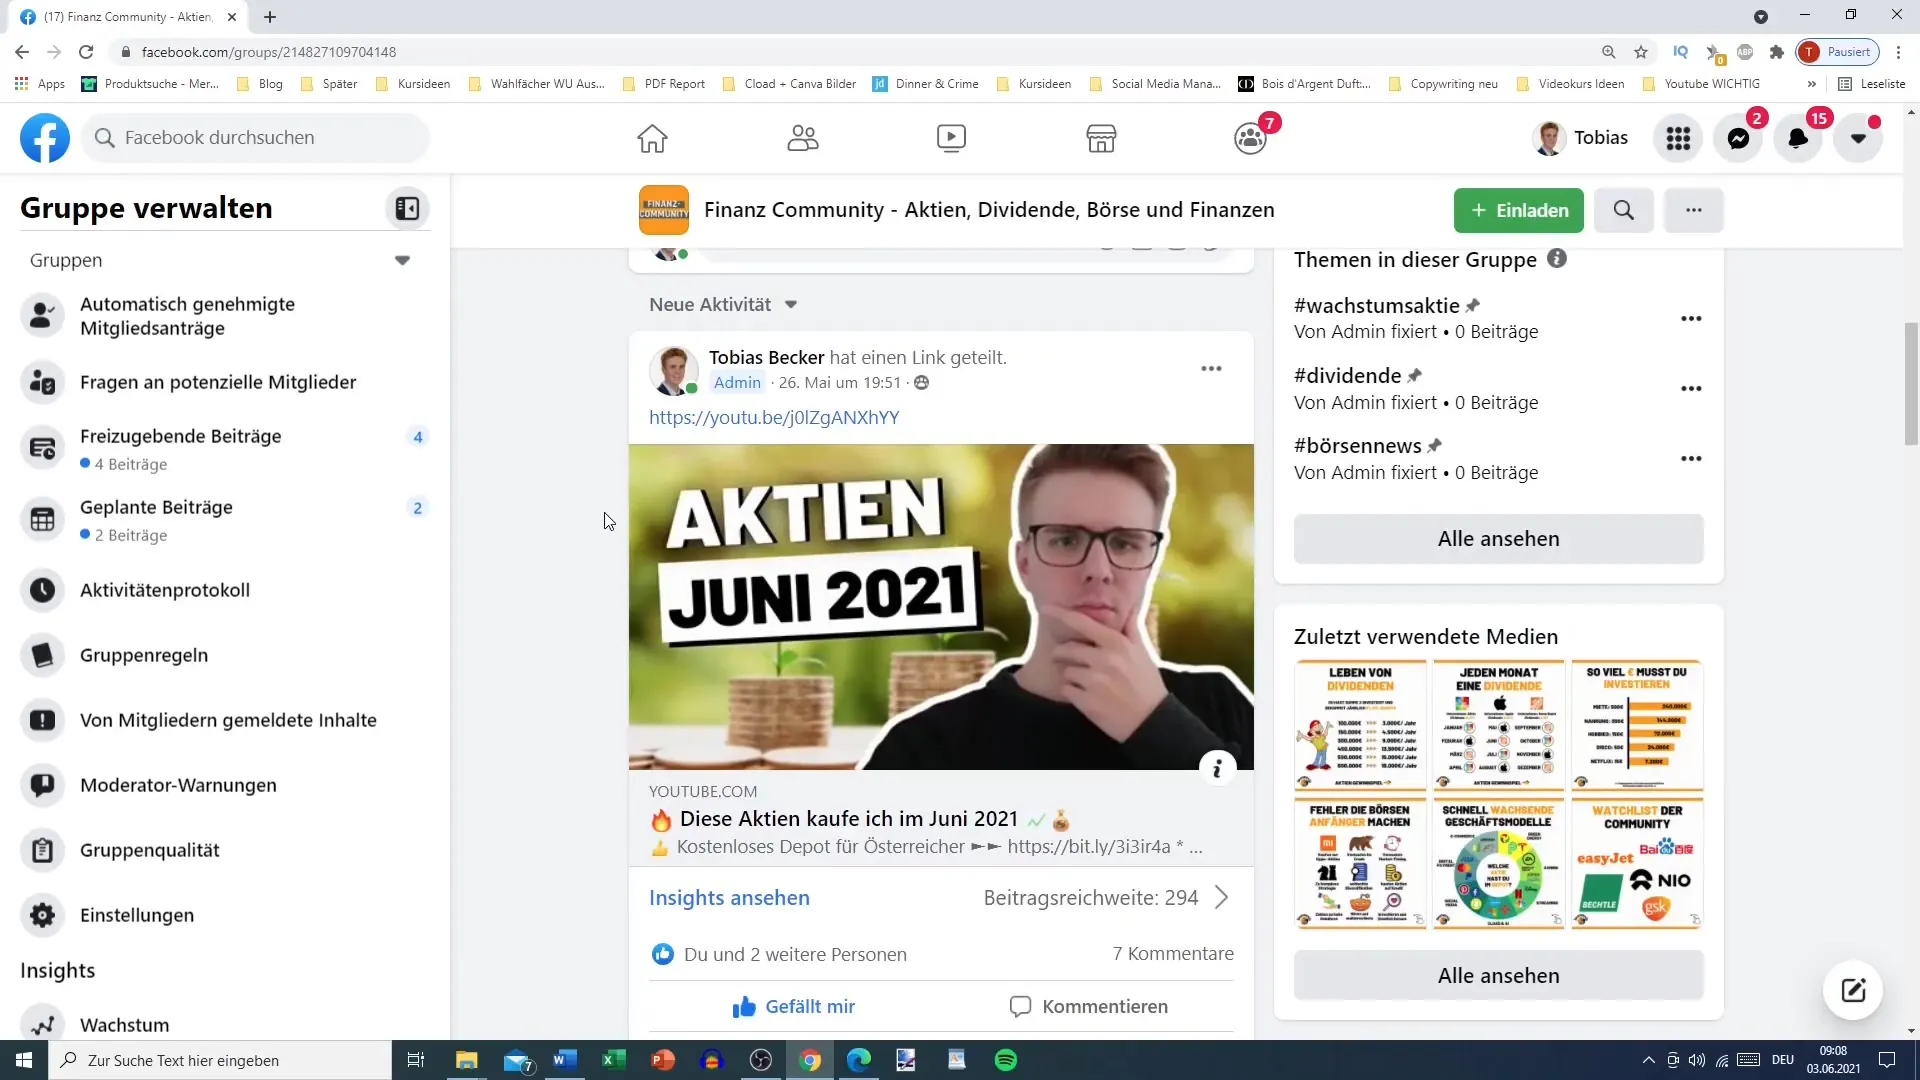Expand Insights ansehen chevron arrow
The height and width of the screenshot is (1080, 1920).
point(1221,898)
